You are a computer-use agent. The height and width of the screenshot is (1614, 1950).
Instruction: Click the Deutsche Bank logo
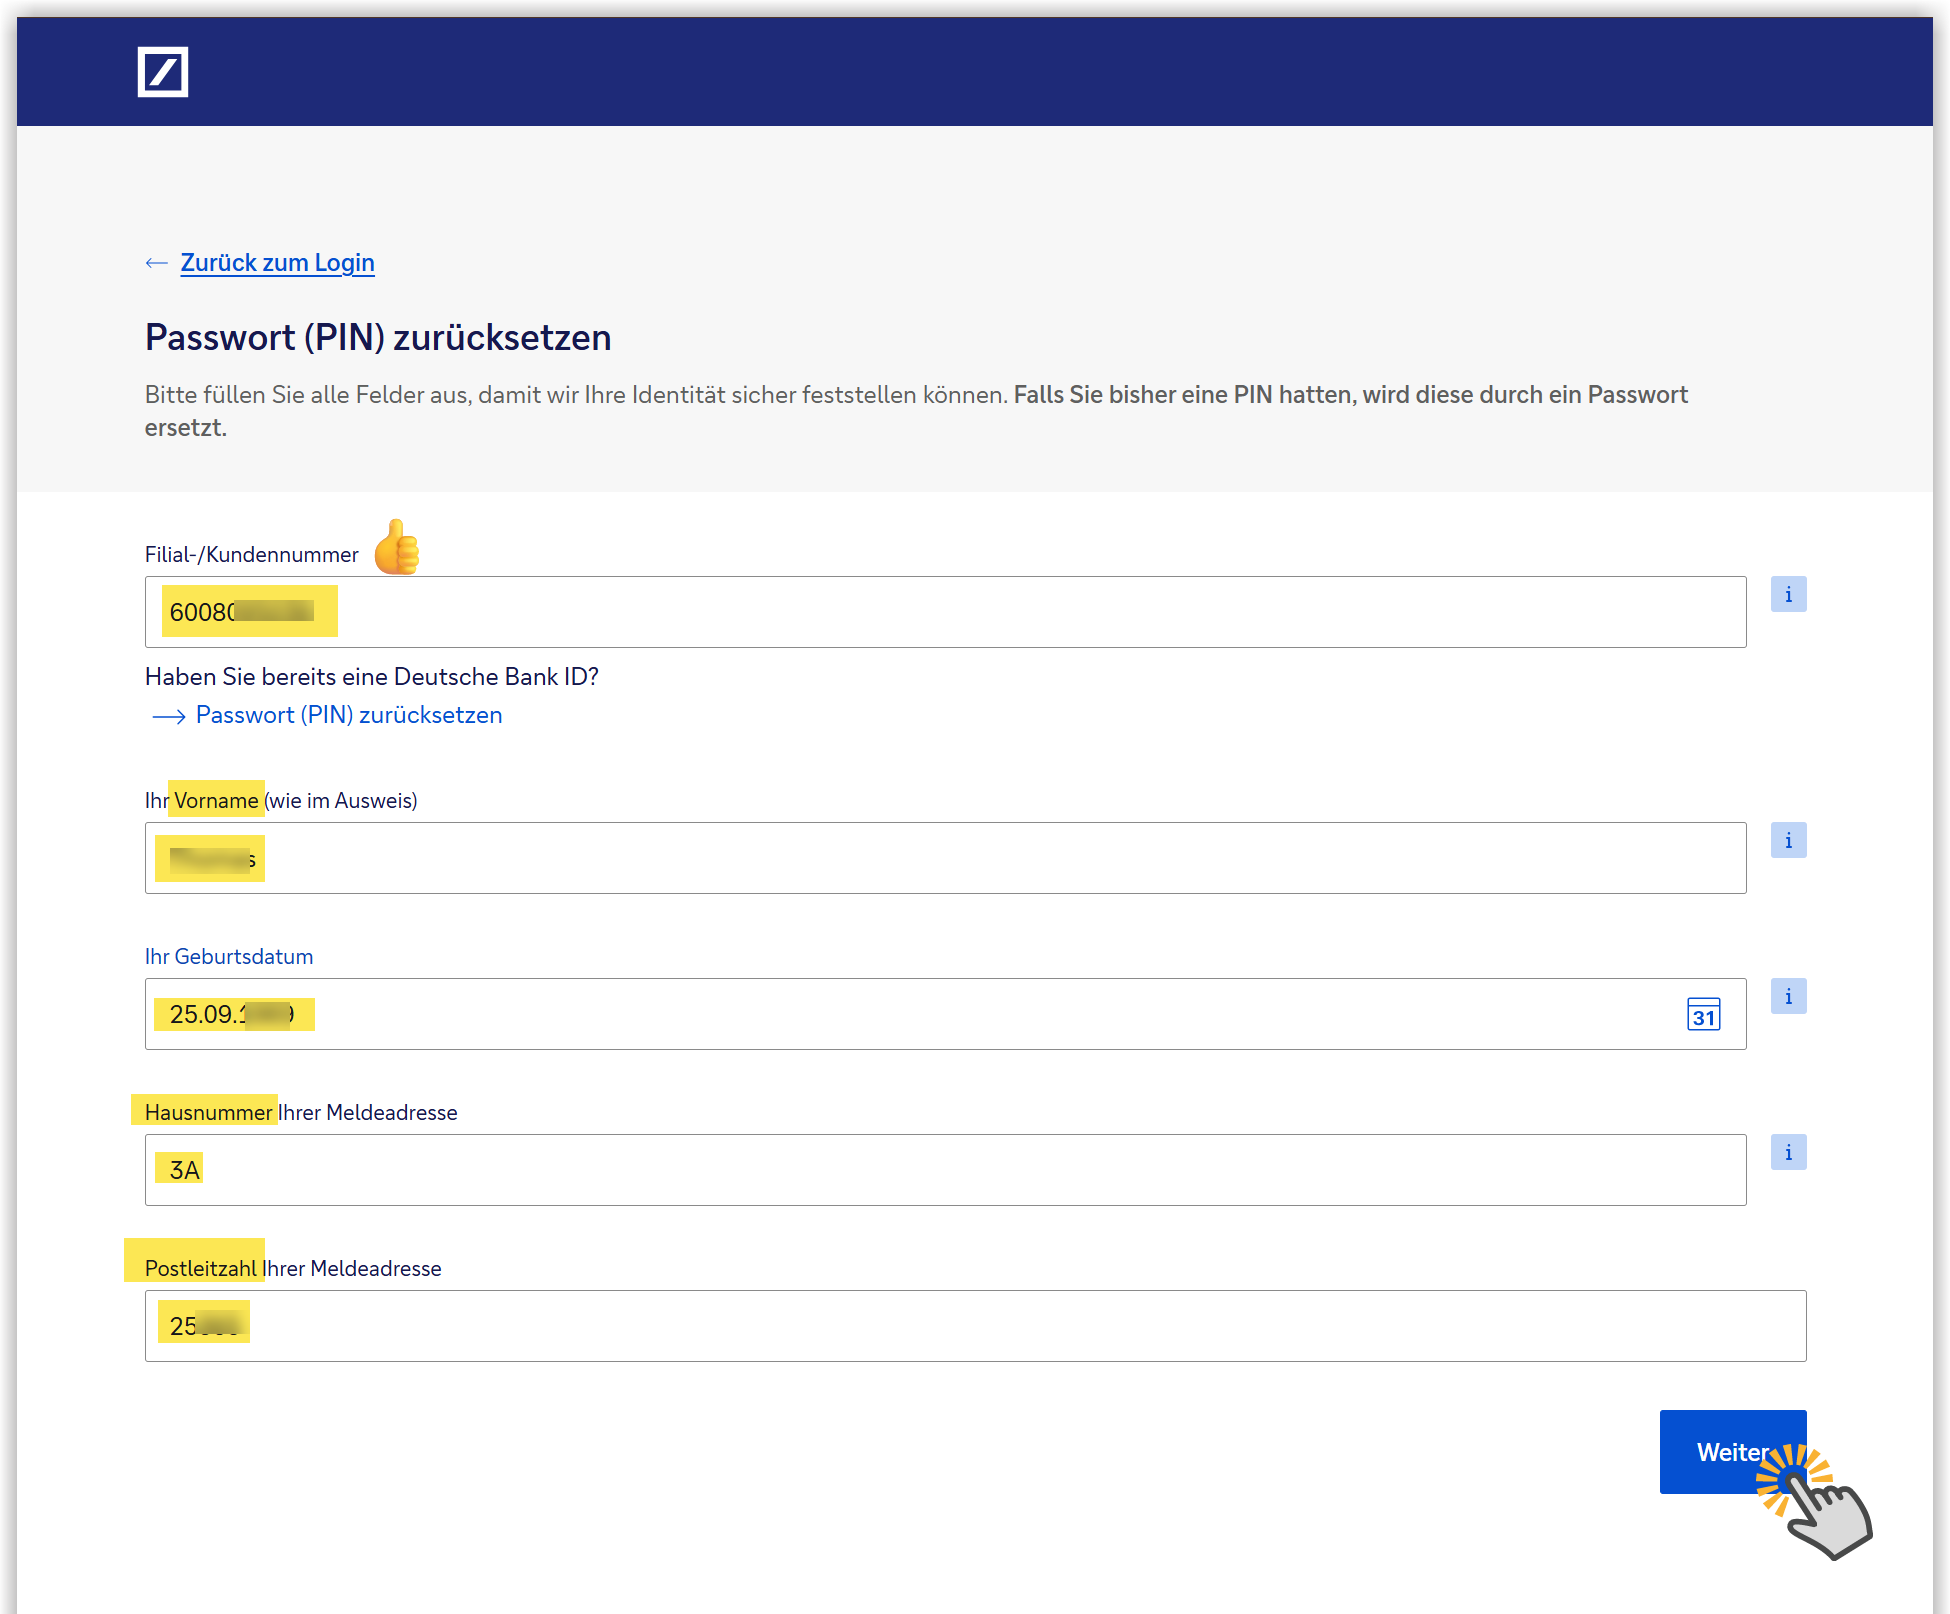(163, 72)
